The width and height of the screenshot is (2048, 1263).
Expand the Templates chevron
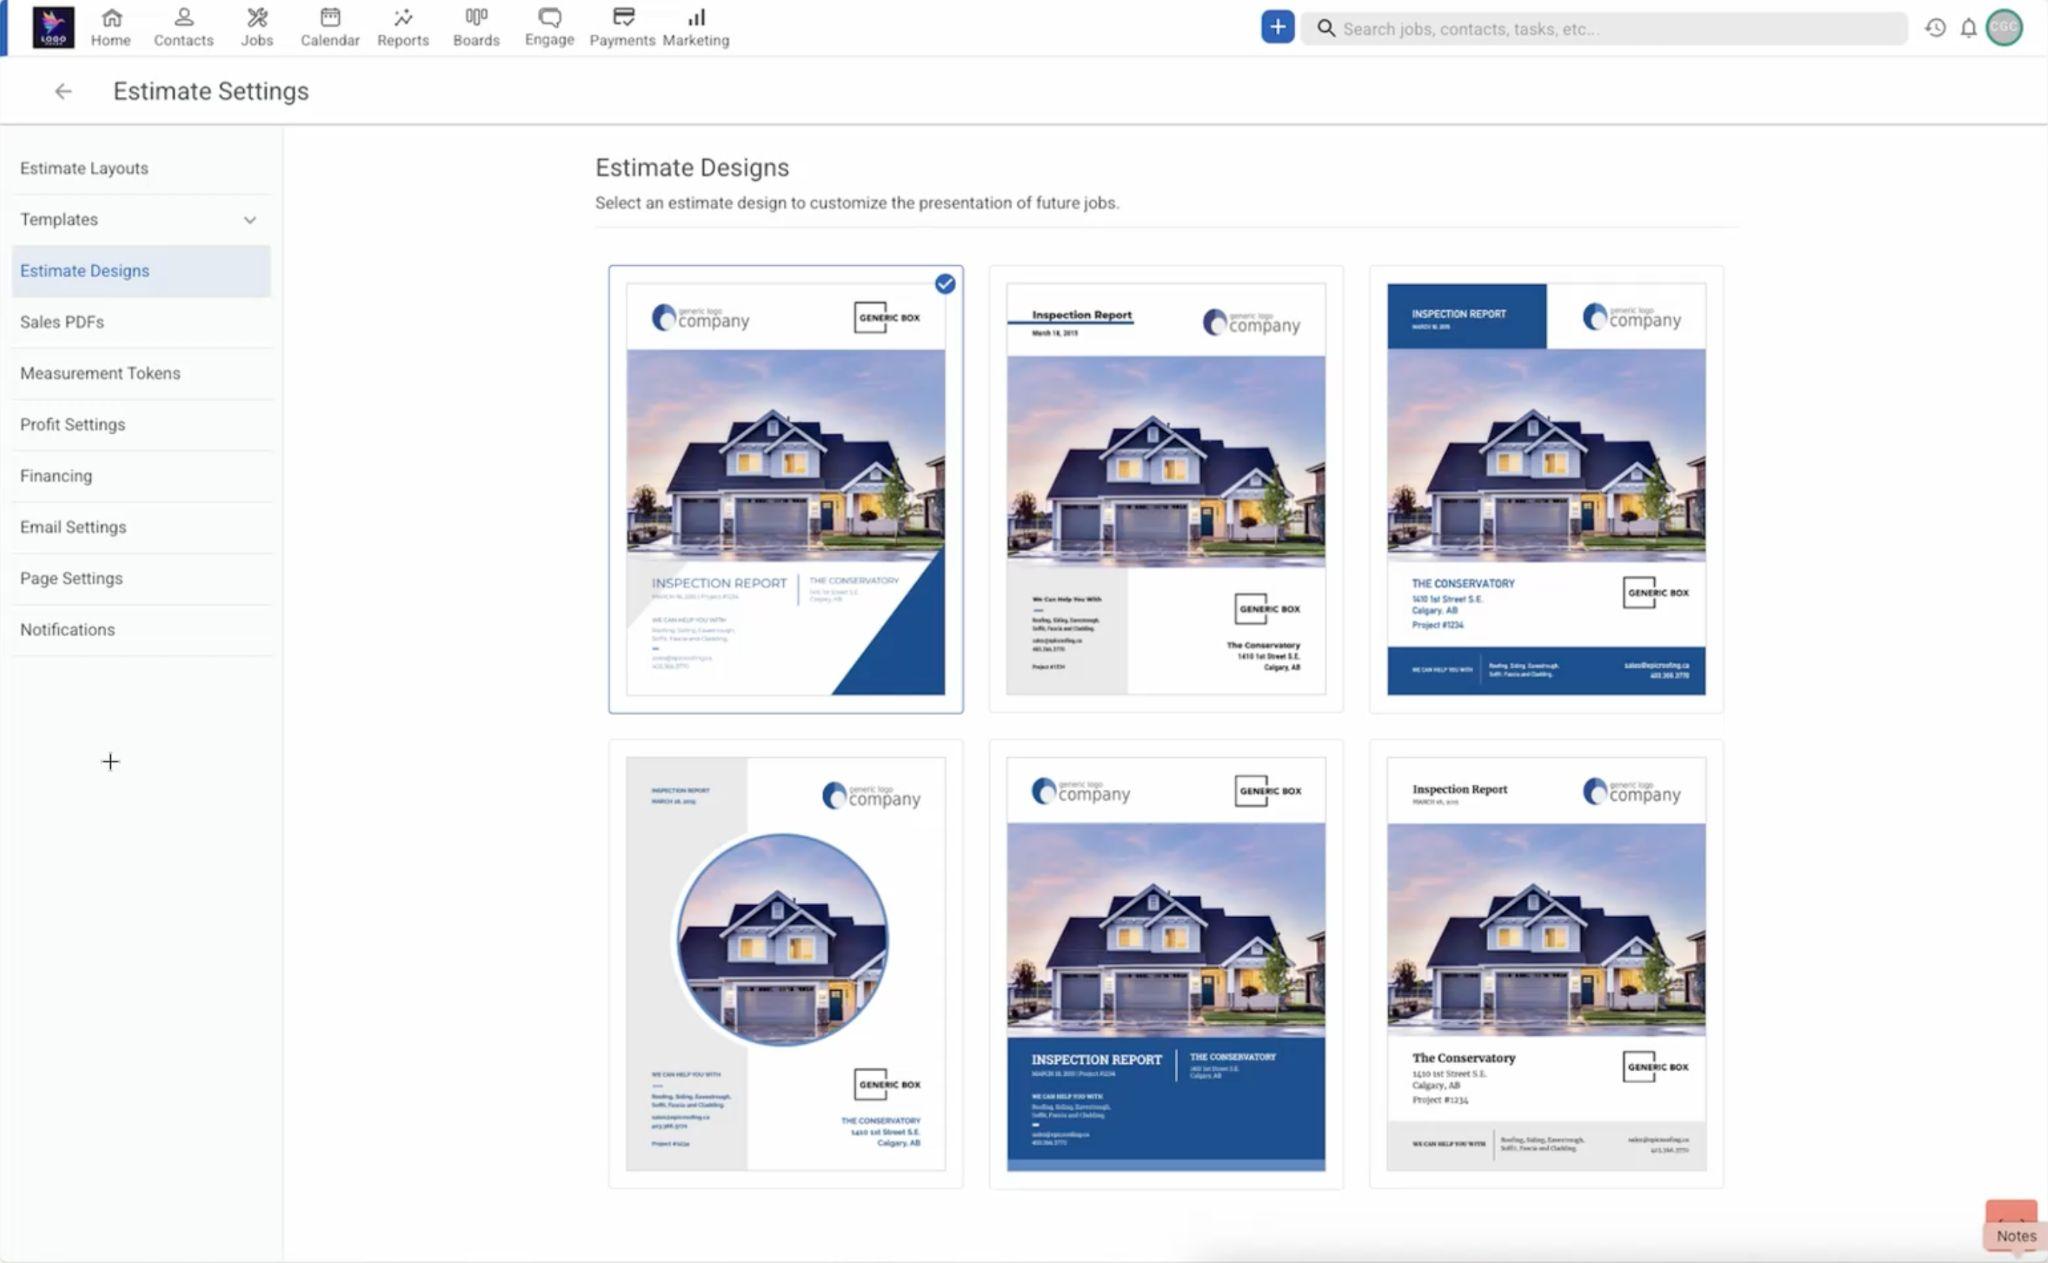point(250,220)
